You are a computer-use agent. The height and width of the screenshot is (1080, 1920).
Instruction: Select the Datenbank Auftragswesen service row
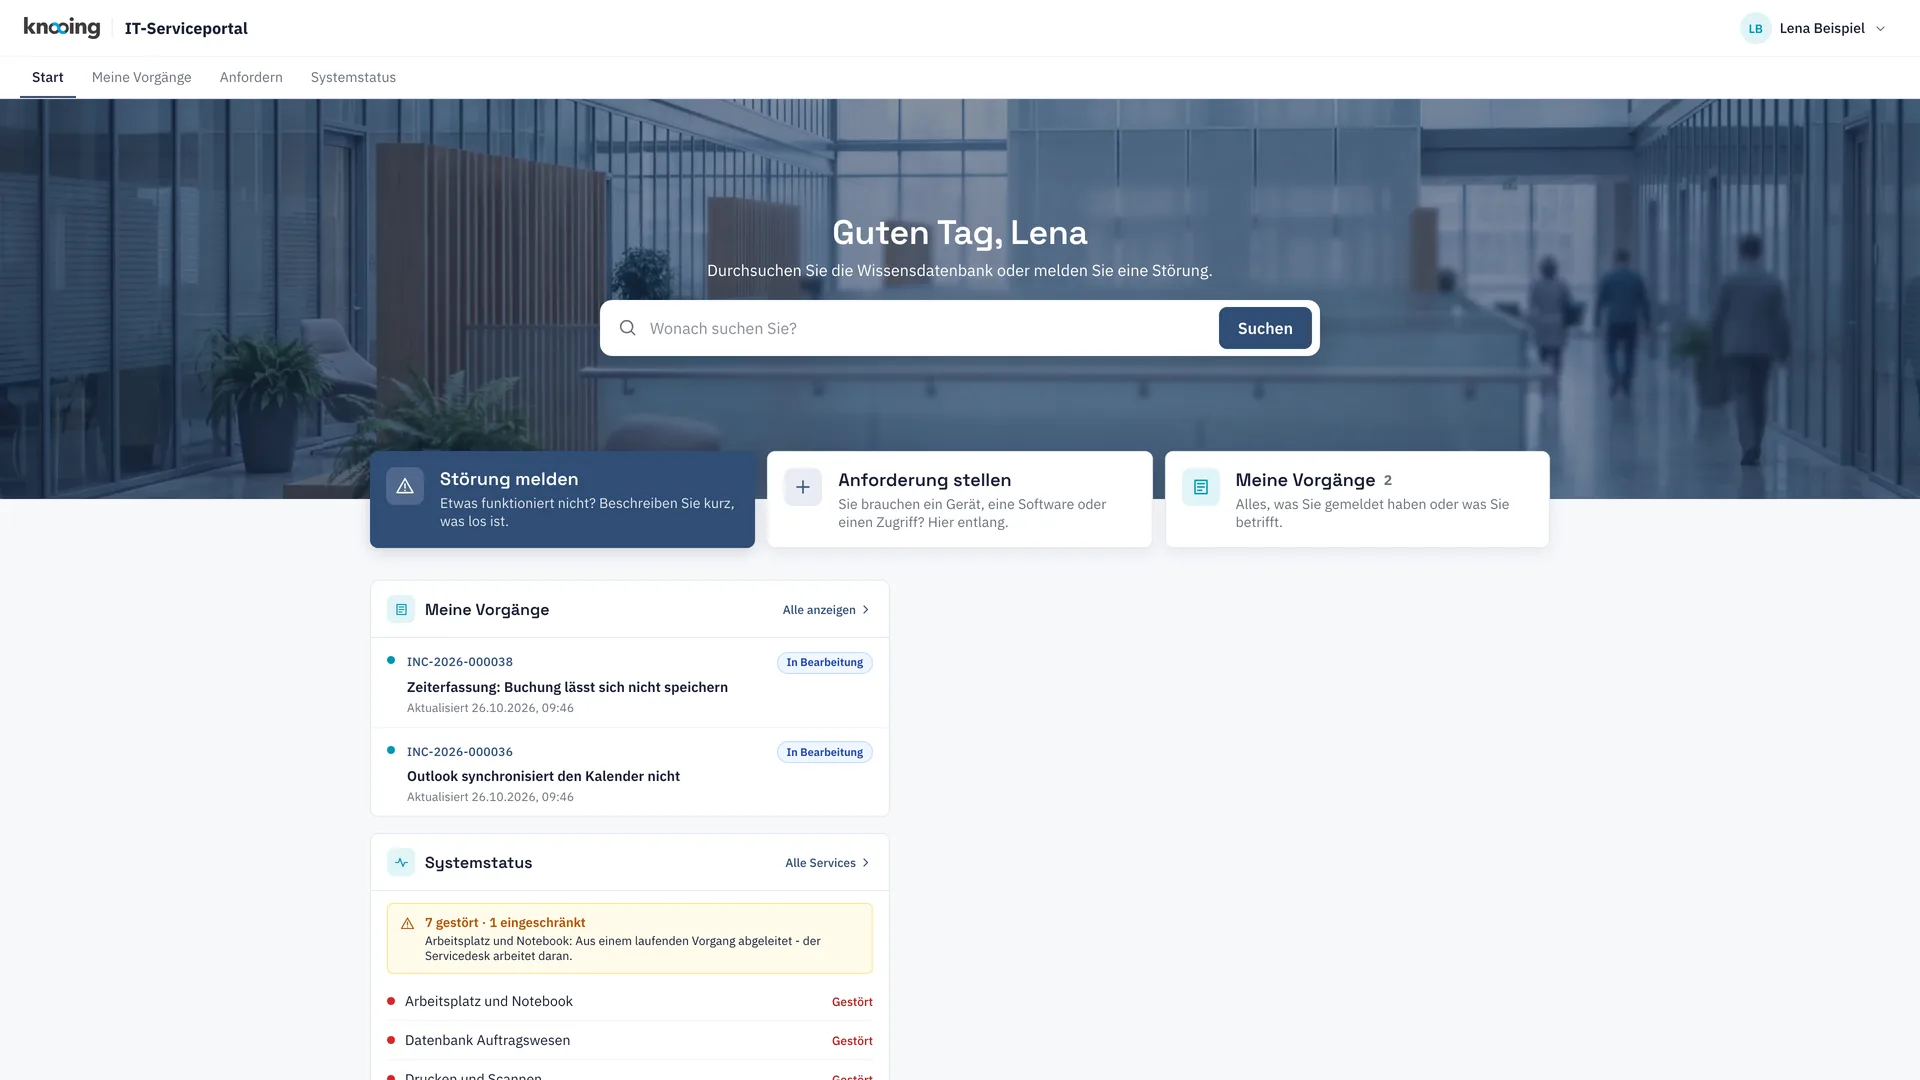tap(630, 1040)
